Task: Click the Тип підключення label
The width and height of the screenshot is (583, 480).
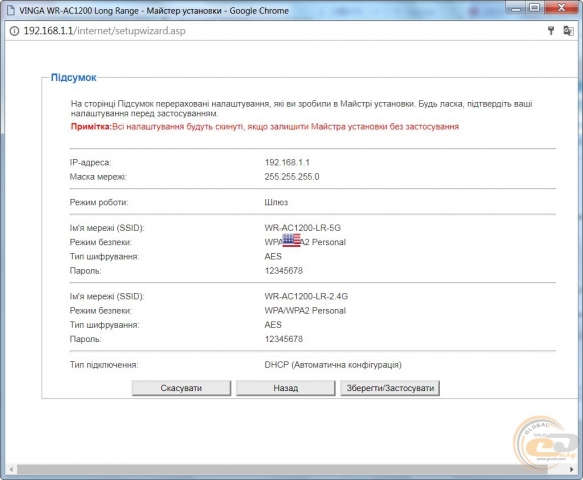Action: tap(104, 365)
